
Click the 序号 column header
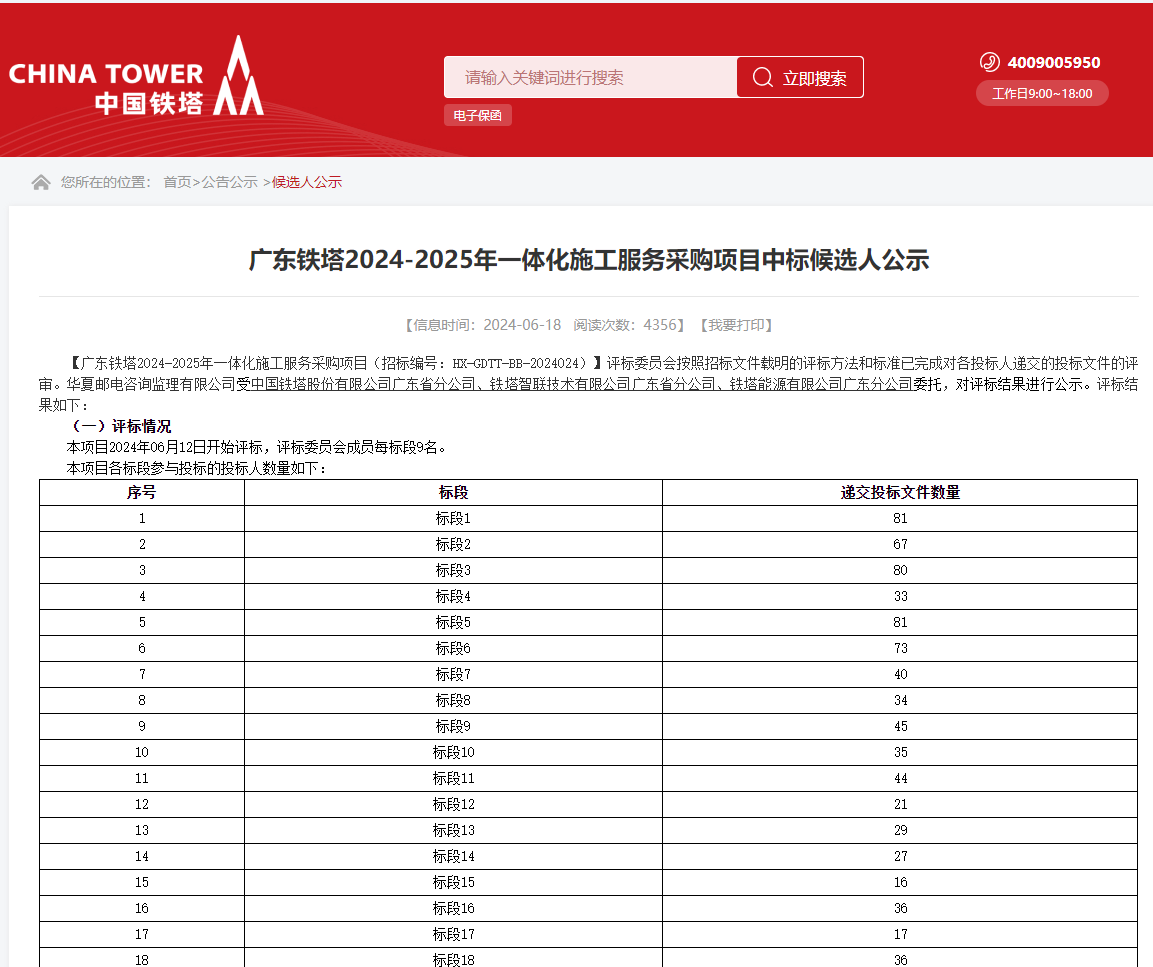pyautogui.click(x=141, y=492)
